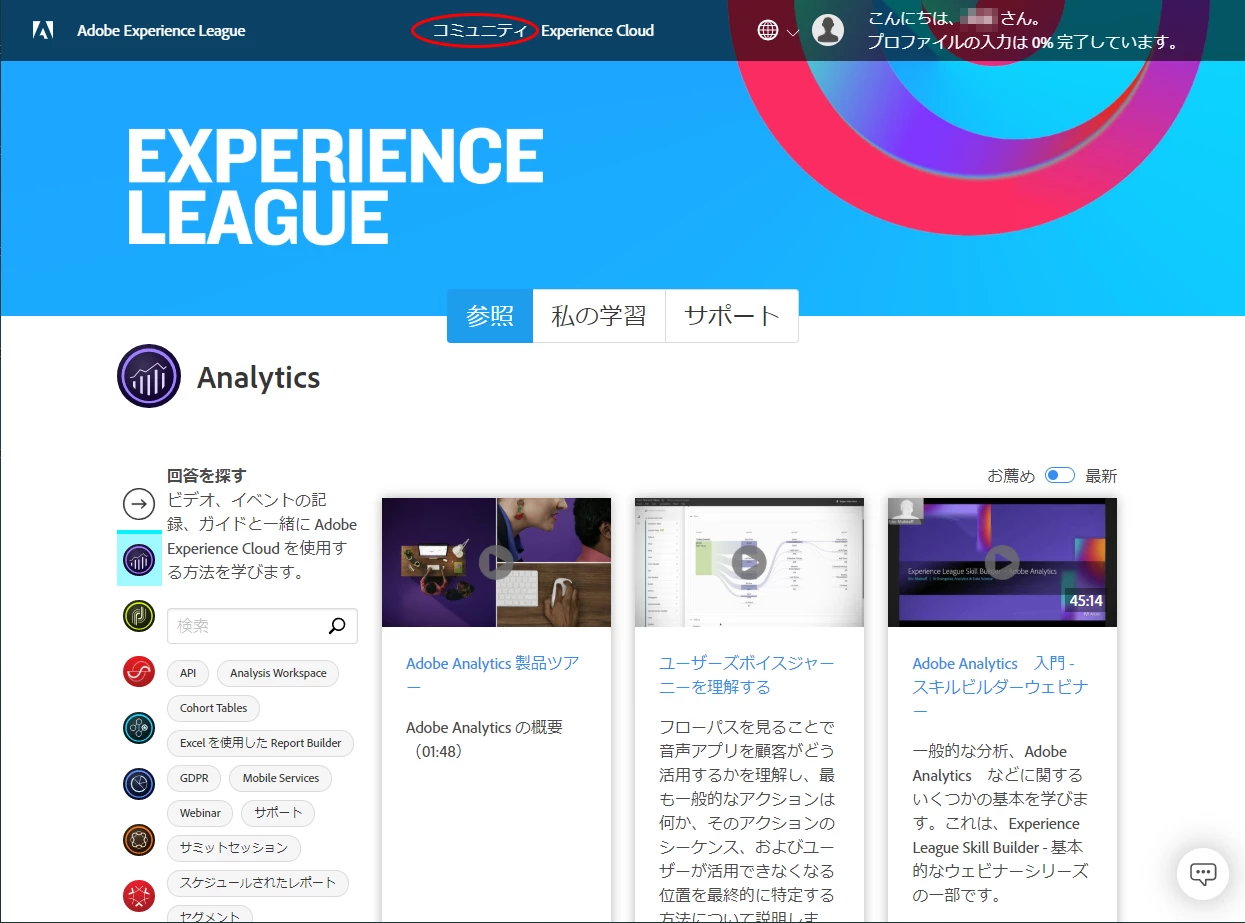
Task: Toggle the お薦め / 最新 sort switch
Action: [x=1059, y=475]
